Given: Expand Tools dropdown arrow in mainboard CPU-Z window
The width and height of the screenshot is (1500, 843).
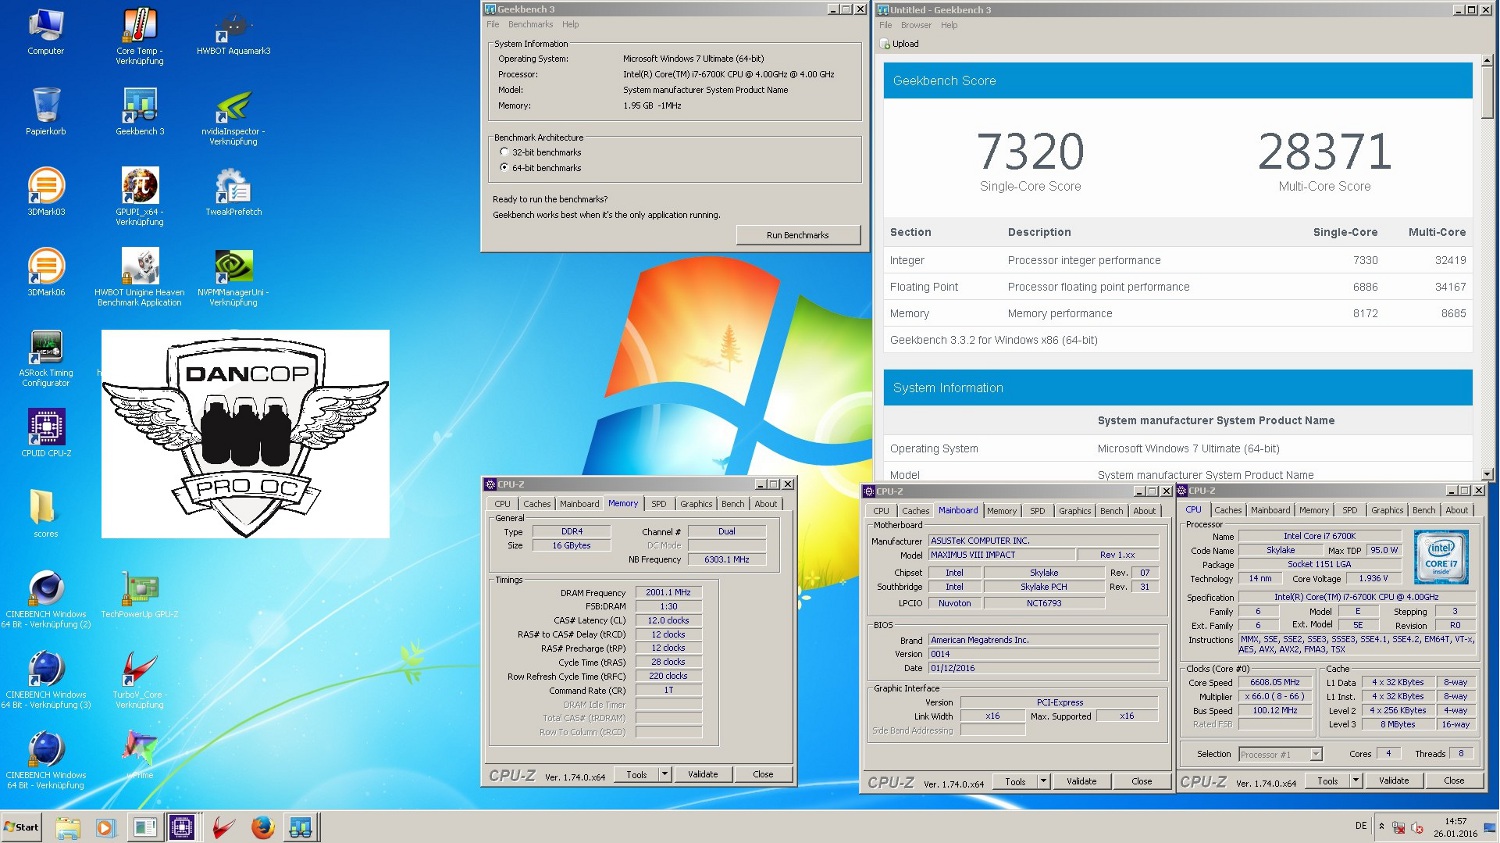Looking at the screenshot, I should (1043, 781).
